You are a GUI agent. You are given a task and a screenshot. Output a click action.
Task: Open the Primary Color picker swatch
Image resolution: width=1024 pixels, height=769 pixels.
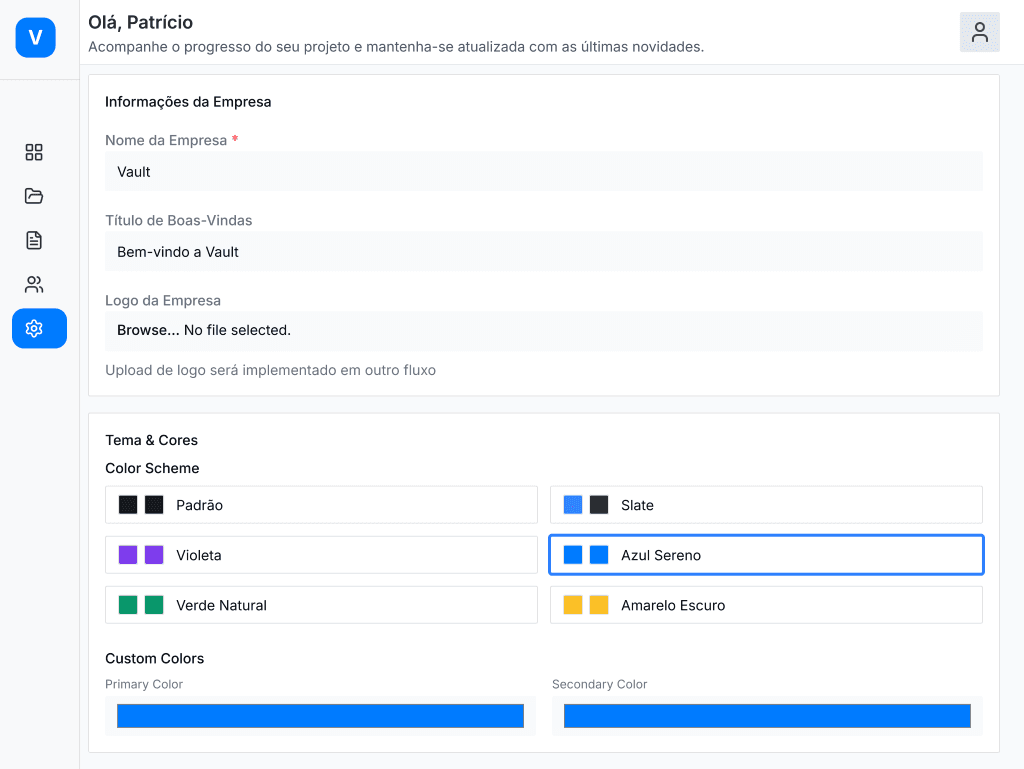coord(320,716)
